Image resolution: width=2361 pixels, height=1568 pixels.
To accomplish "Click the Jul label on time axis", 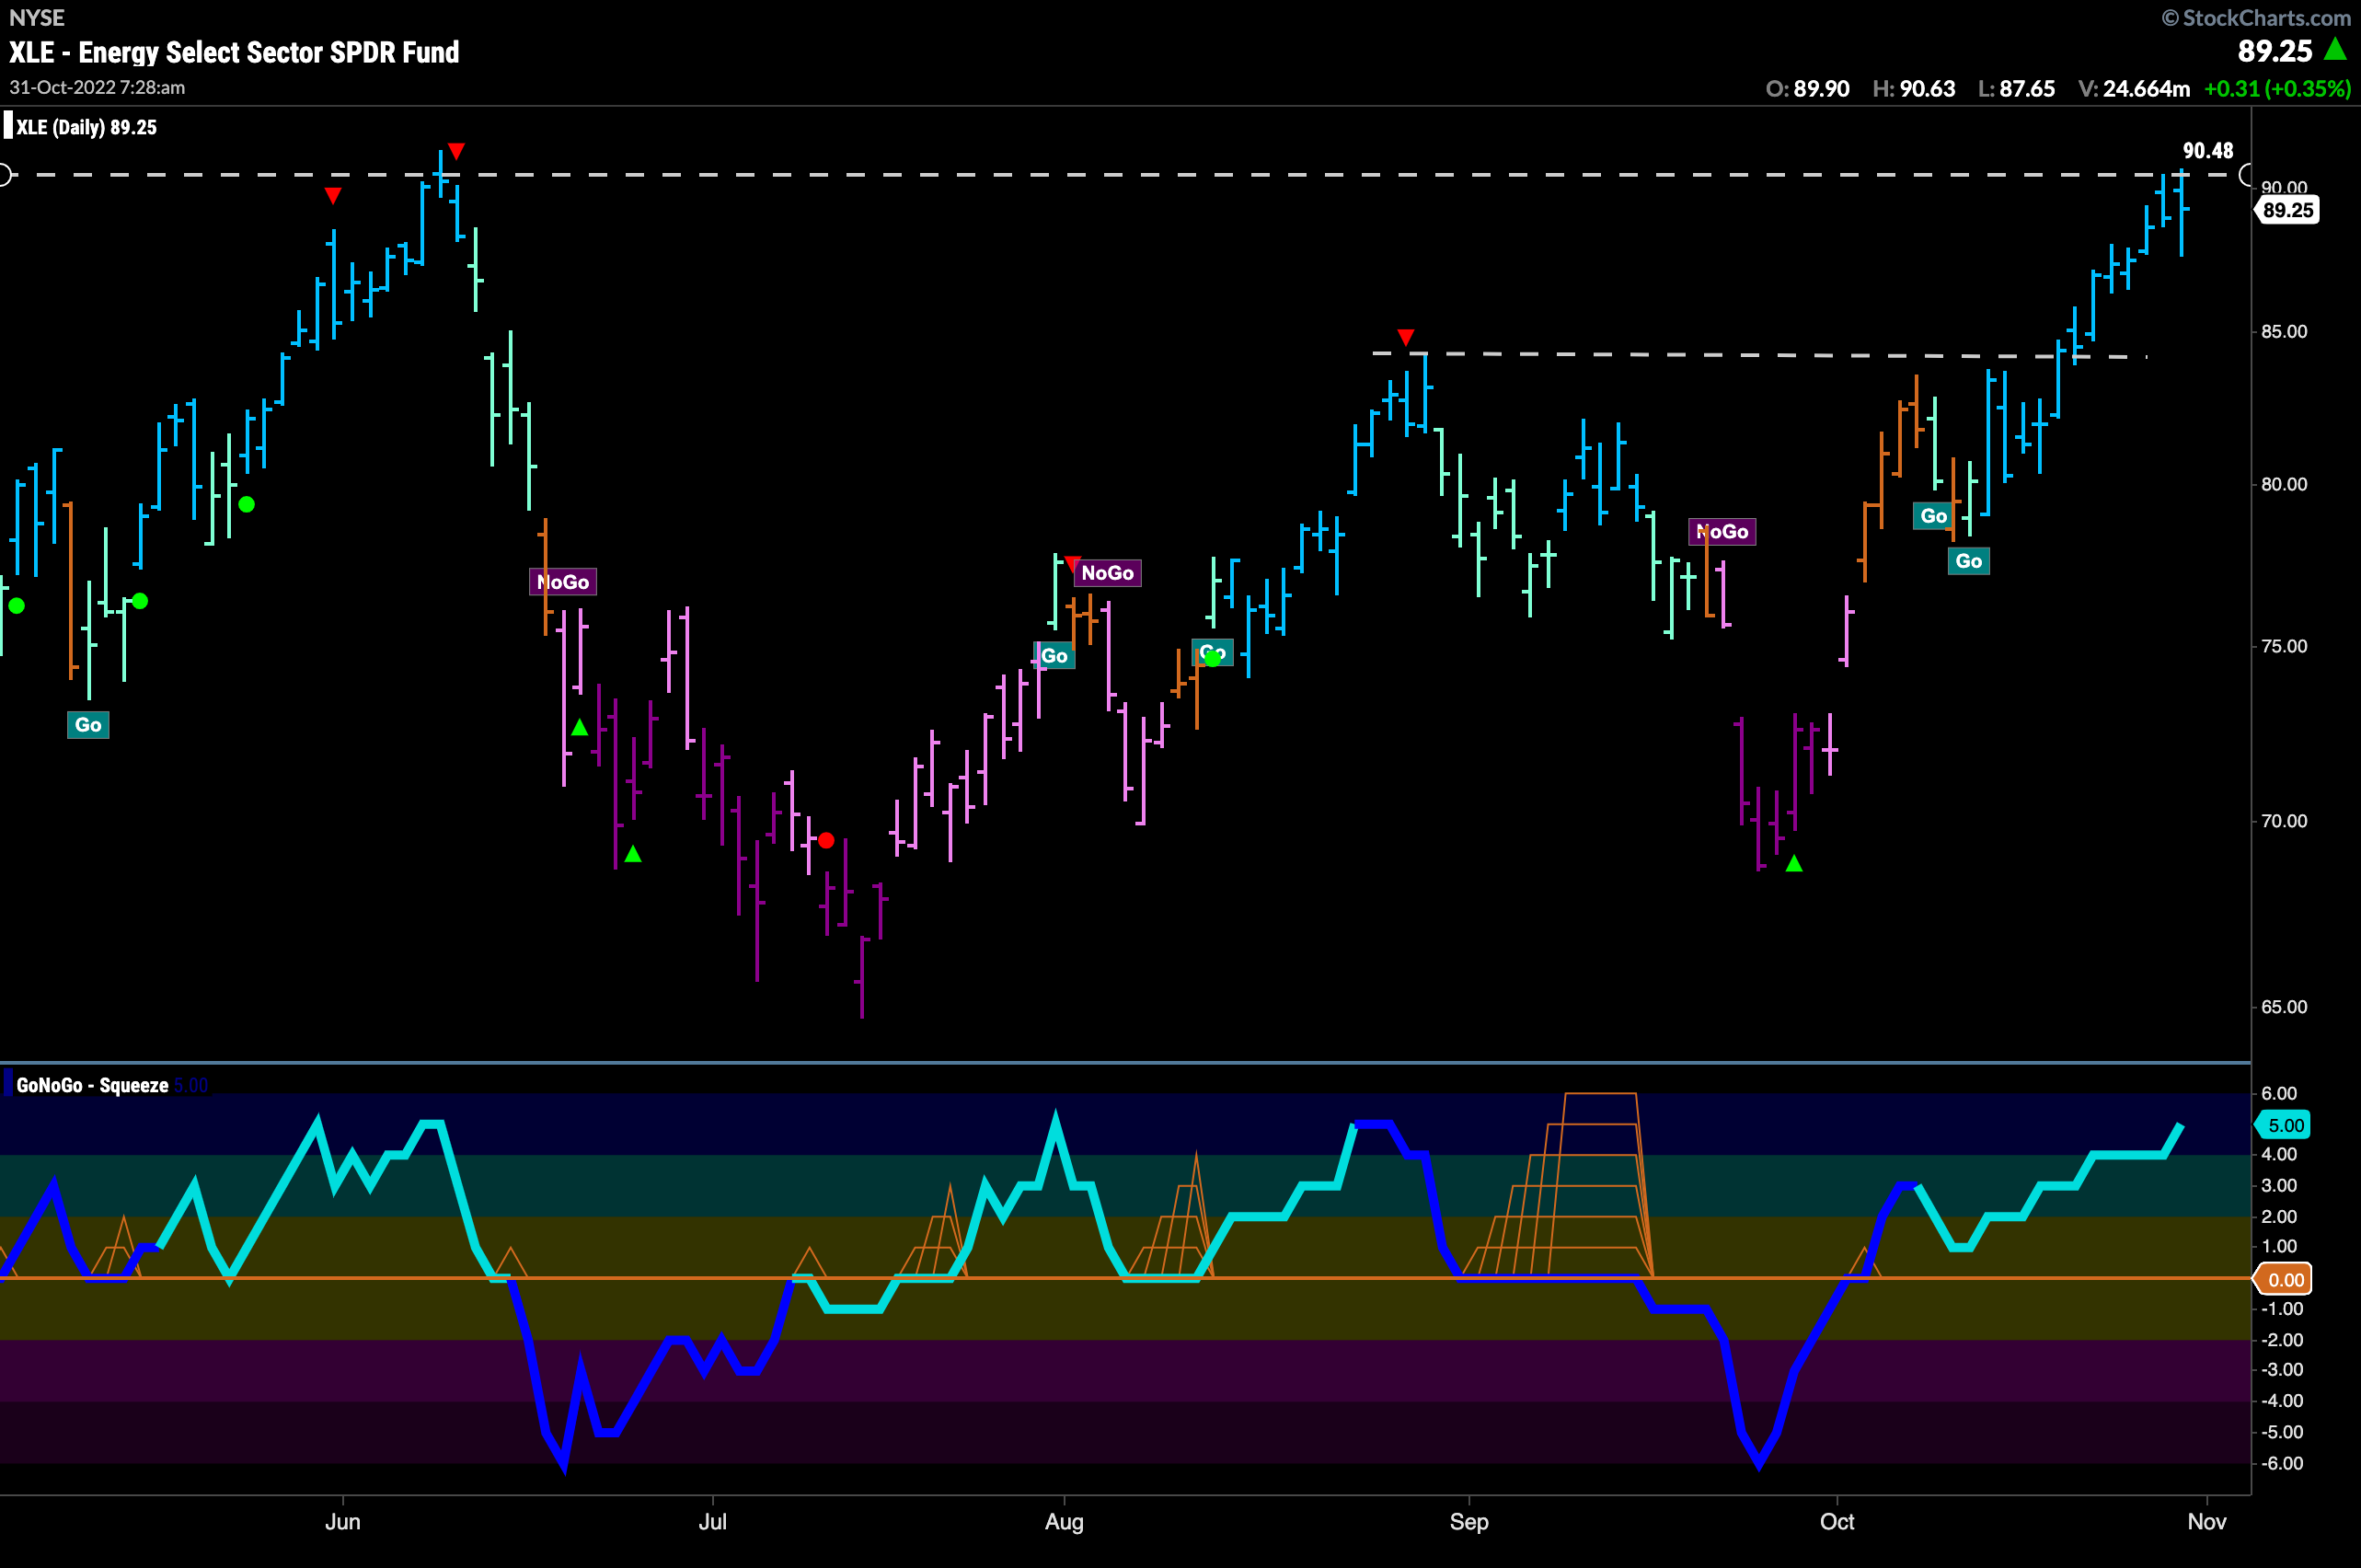I will pyautogui.click(x=712, y=1521).
